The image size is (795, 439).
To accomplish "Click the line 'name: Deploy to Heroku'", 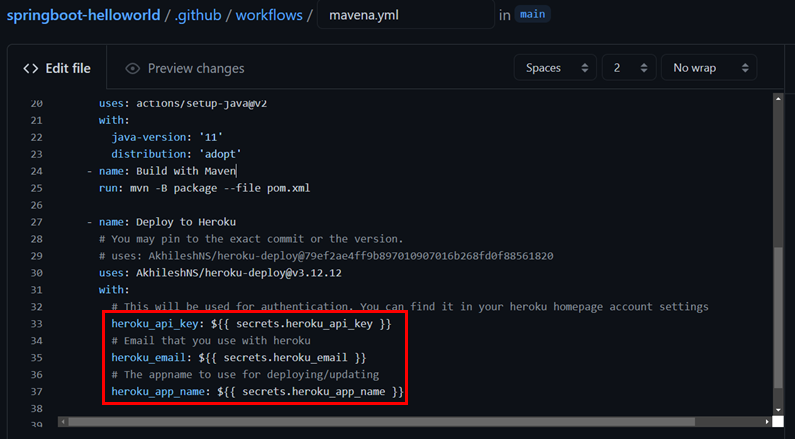I will click(x=161, y=222).
